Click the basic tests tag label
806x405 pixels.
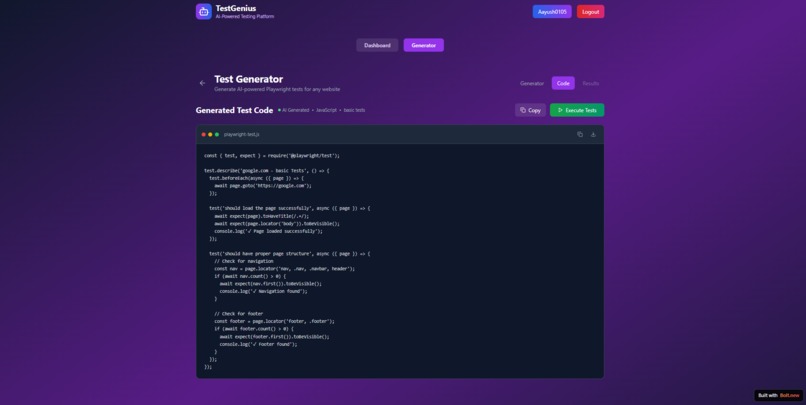pyautogui.click(x=354, y=110)
